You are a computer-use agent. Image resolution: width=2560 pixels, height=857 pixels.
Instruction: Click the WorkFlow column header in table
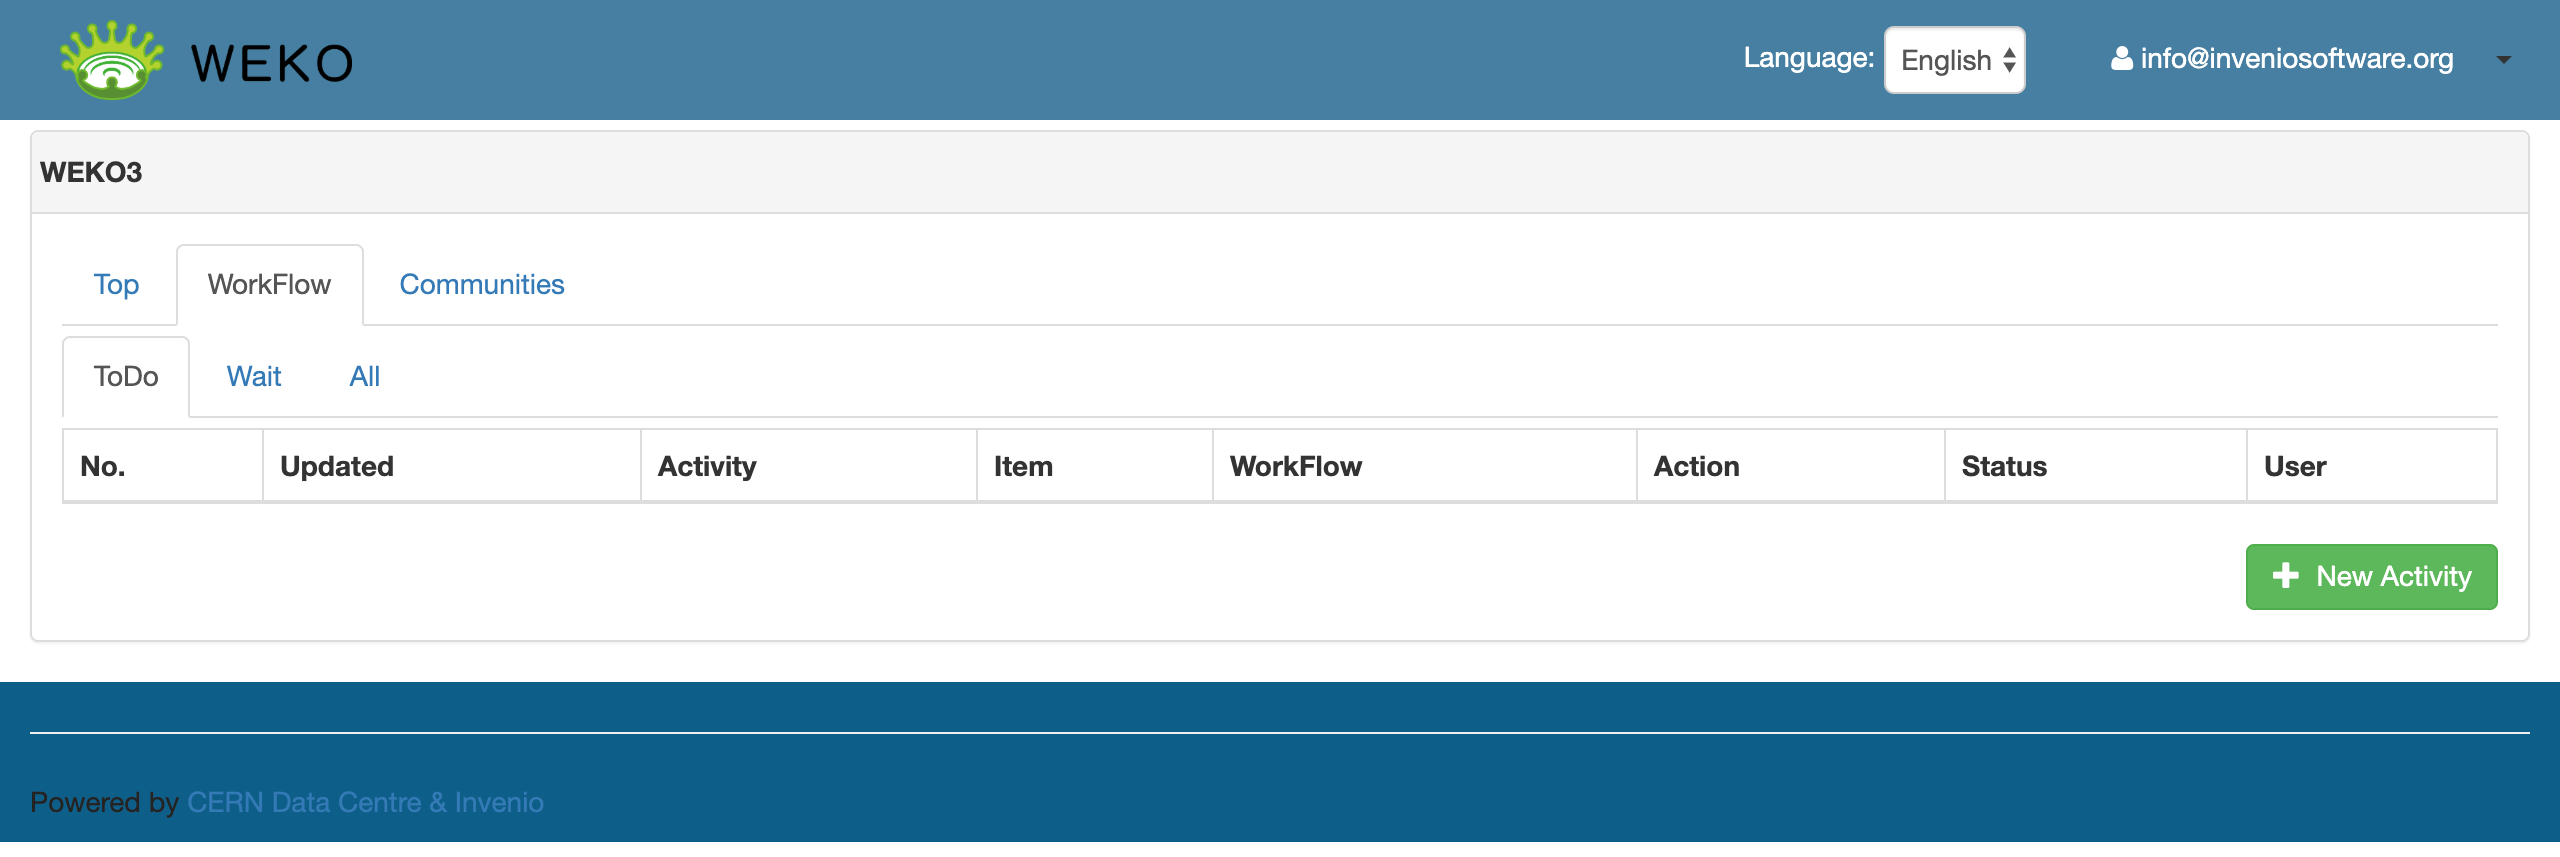tap(1296, 467)
